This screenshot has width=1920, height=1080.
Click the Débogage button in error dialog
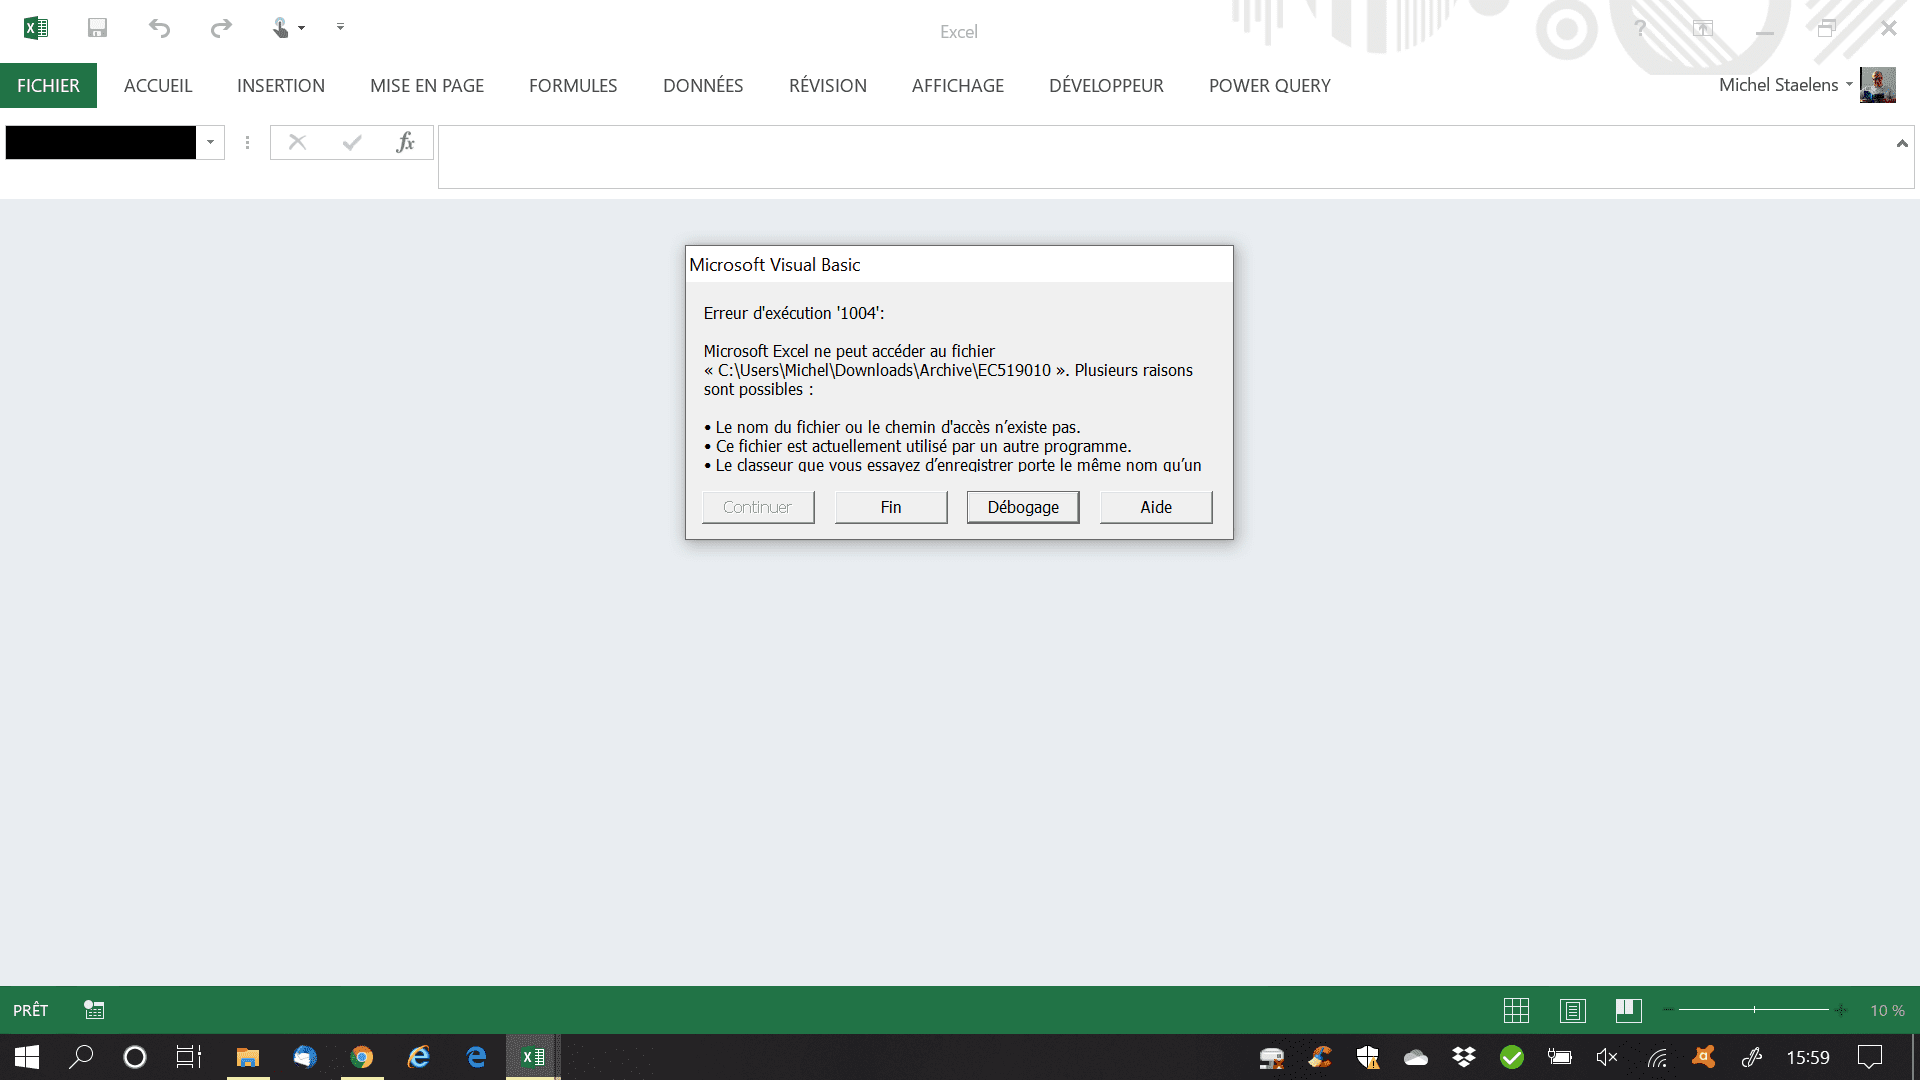(x=1023, y=507)
